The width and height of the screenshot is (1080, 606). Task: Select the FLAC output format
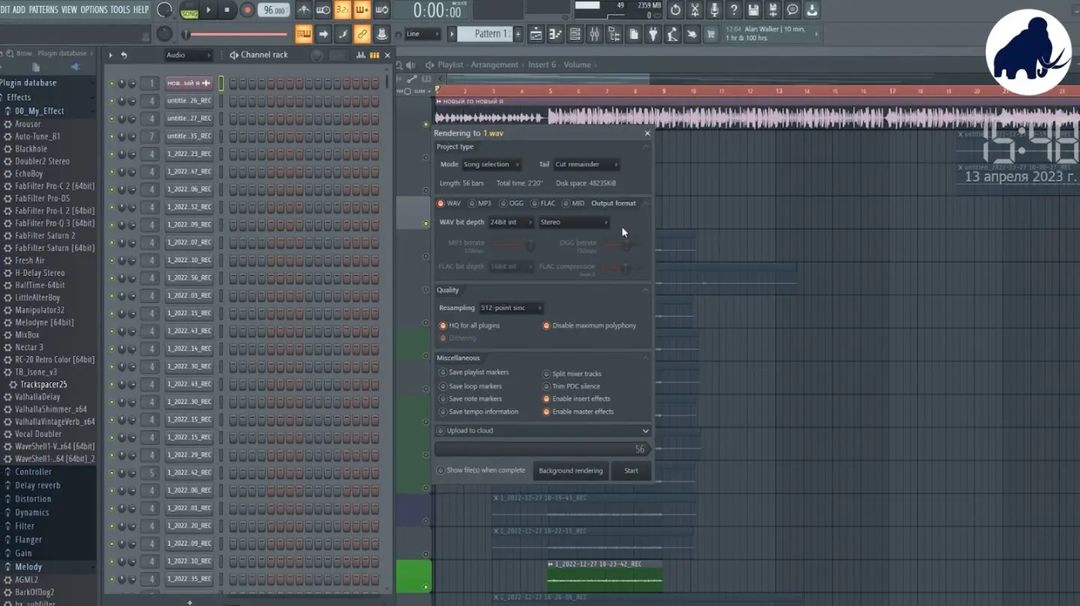click(x=543, y=203)
